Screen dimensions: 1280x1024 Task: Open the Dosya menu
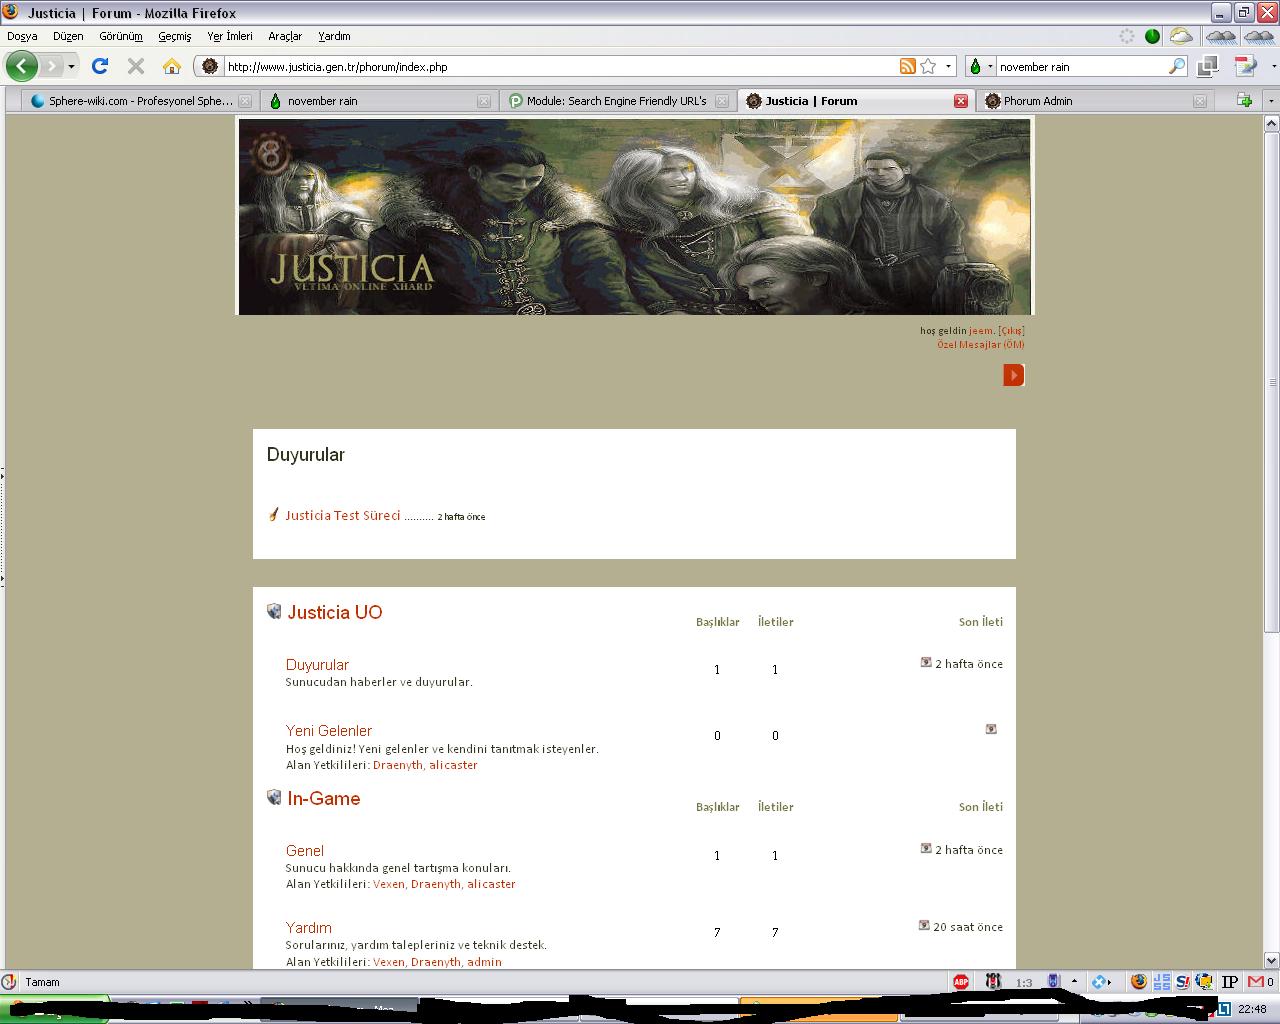click(x=22, y=36)
